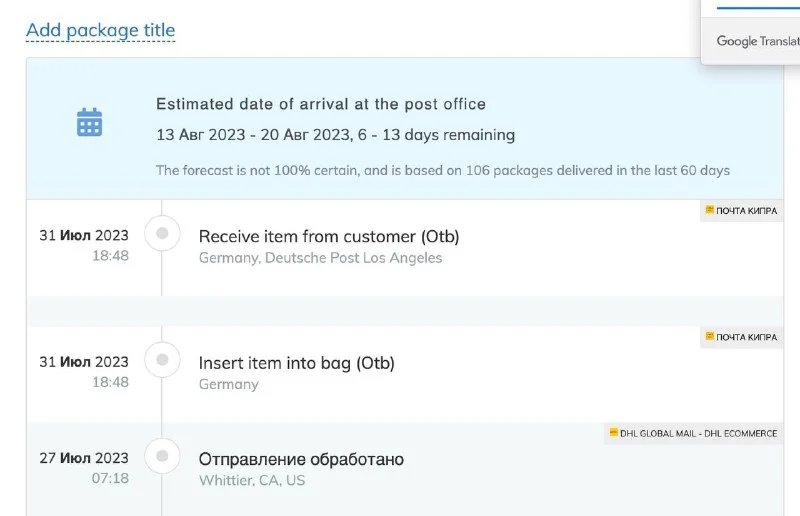800x516 pixels.
Task: Click Whittier, CA, US location text
Action: (x=252, y=480)
